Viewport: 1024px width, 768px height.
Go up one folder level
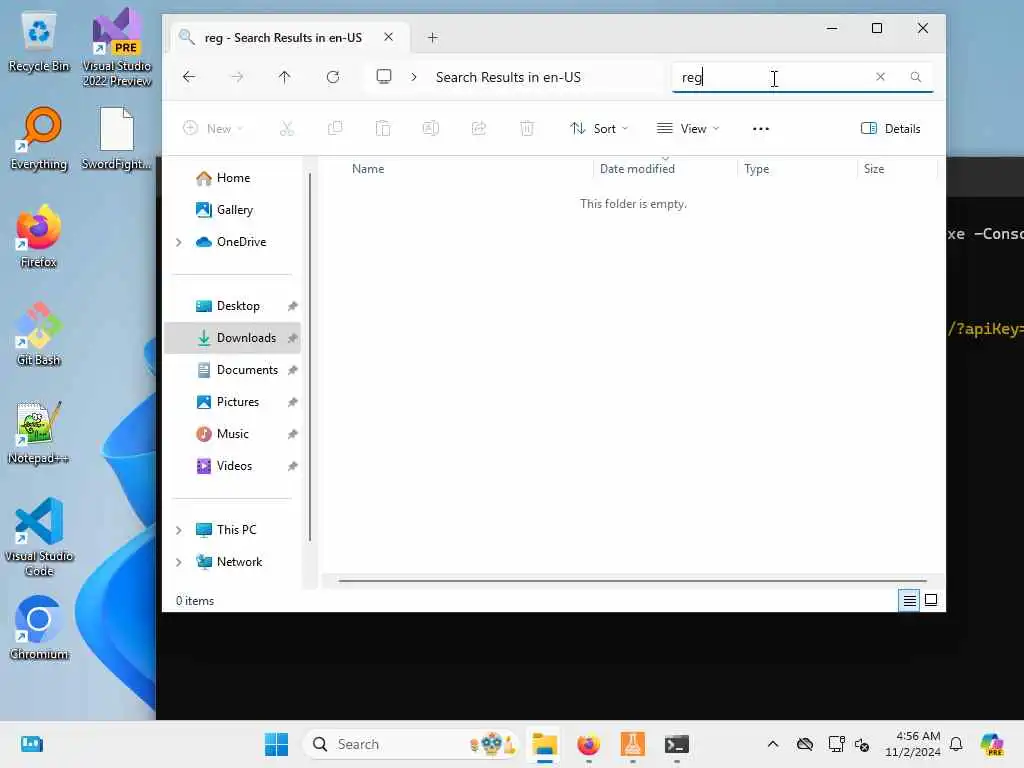click(x=284, y=77)
